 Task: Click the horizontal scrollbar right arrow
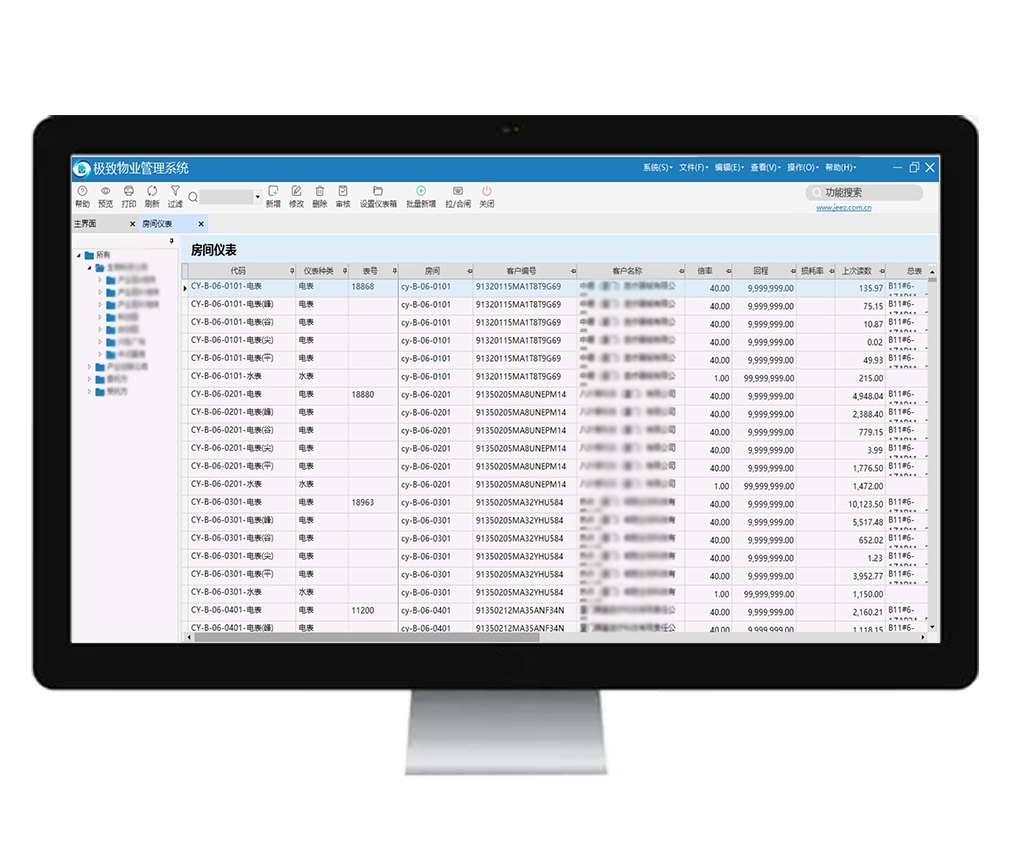[923, 637]
